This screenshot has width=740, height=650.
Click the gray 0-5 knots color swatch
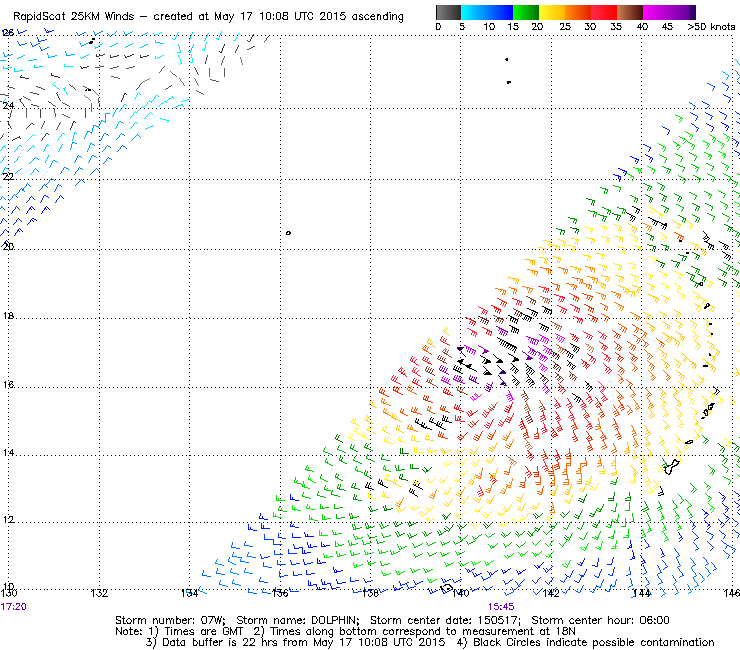click(448, 12)
